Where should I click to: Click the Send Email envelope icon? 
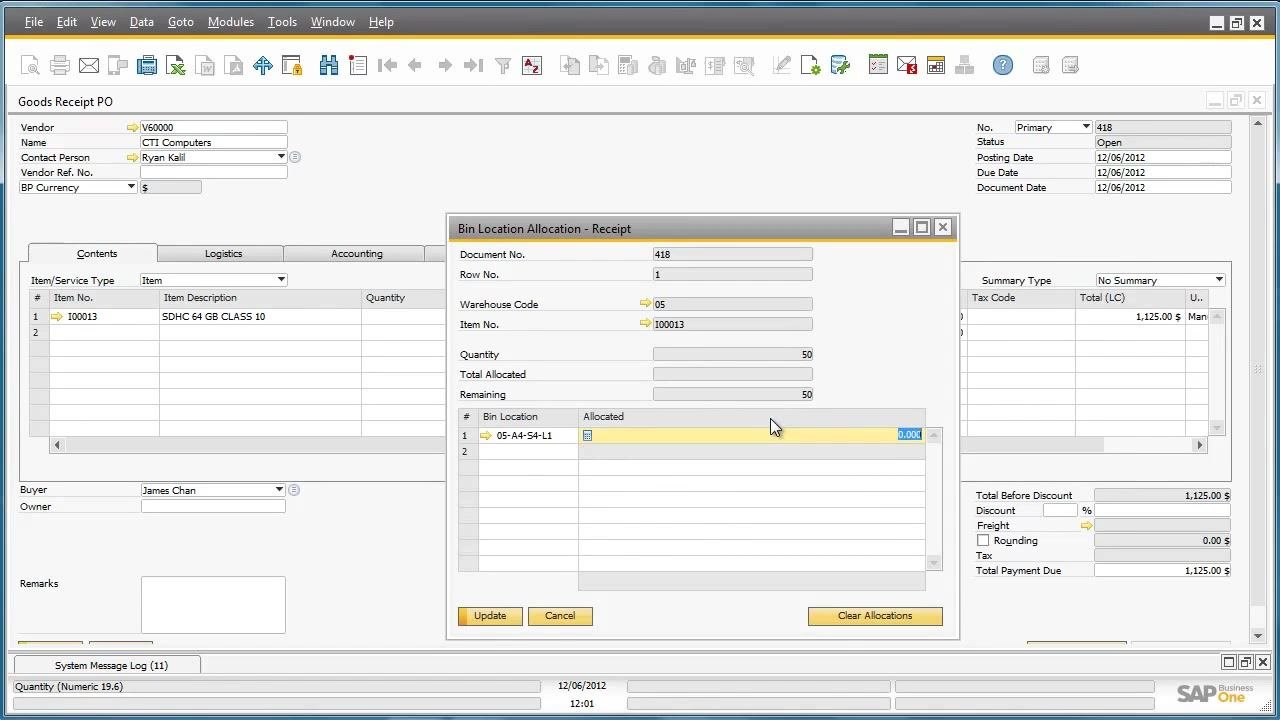pyautogui.click(x=89, y=66)
